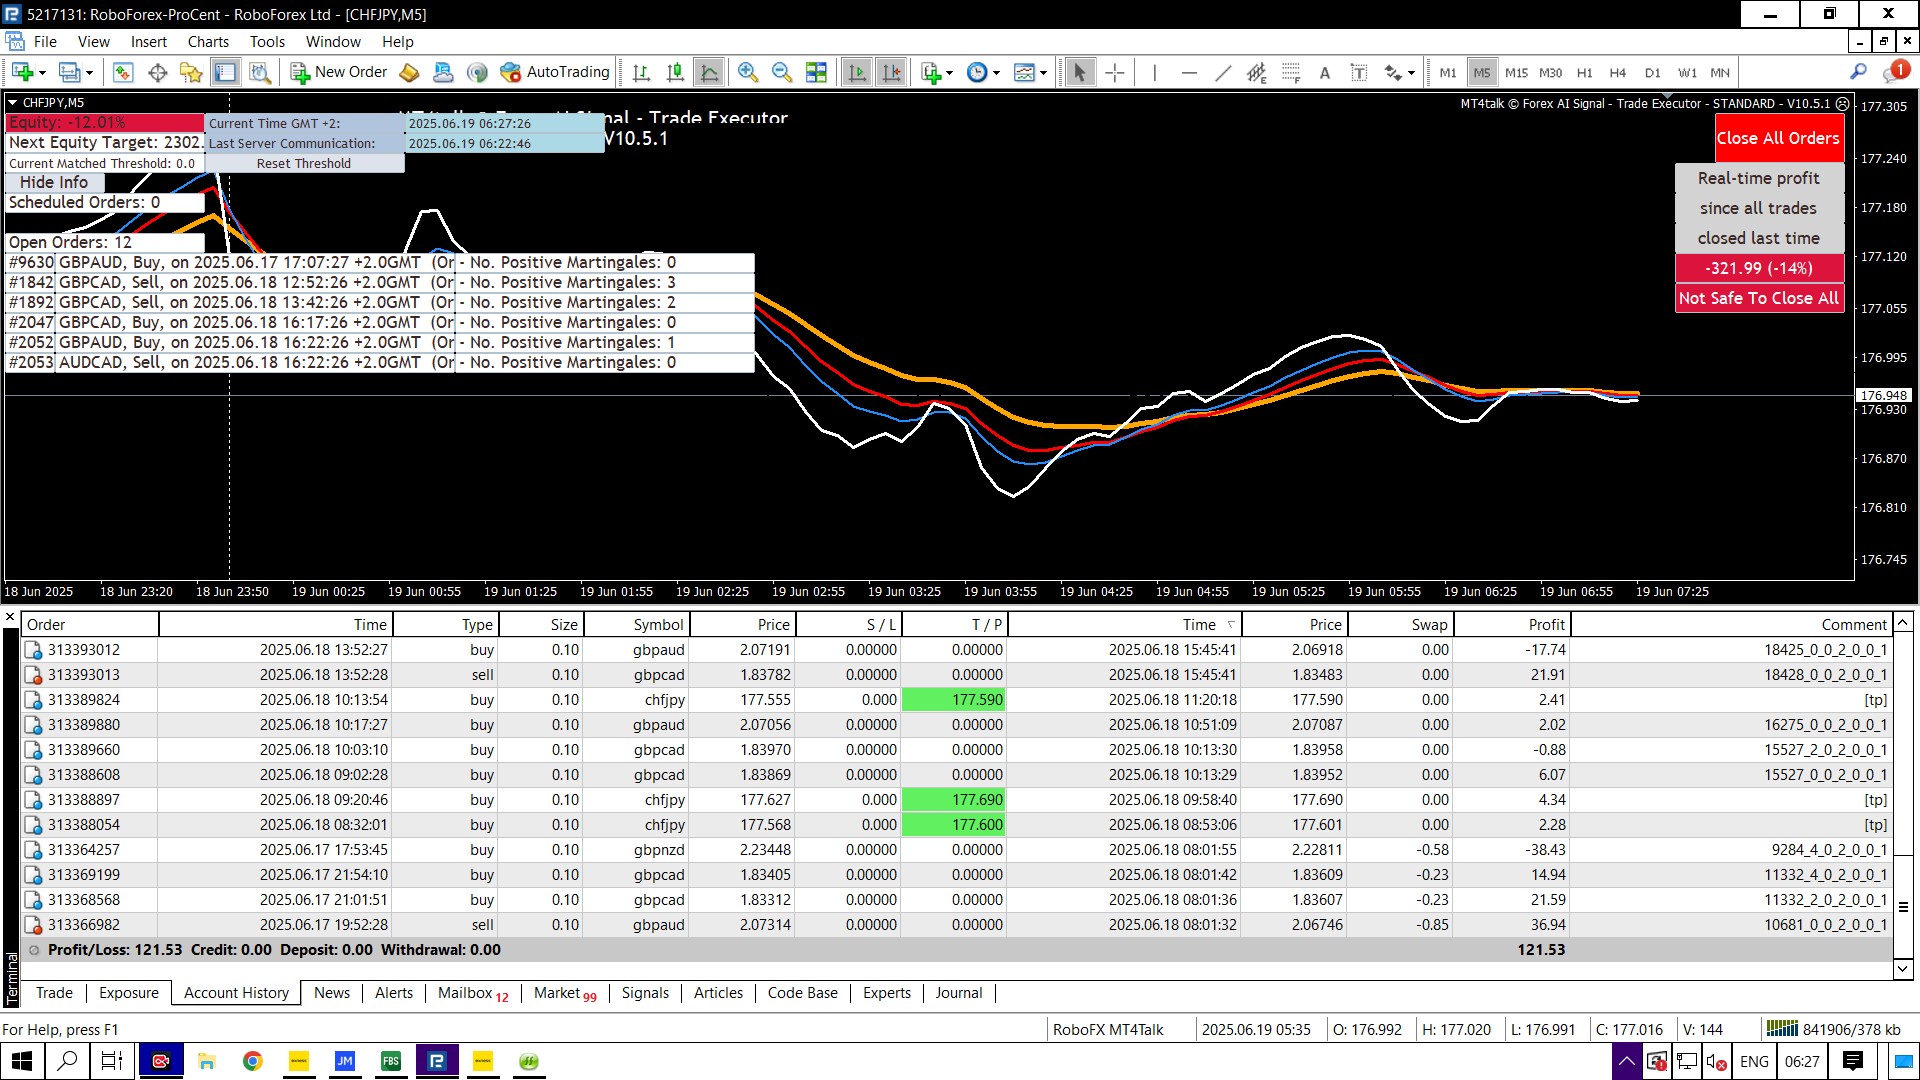Open the New Chart dropdown arrow
The height and width of the screenshot is (1080, 1920).
coord(42,73)
